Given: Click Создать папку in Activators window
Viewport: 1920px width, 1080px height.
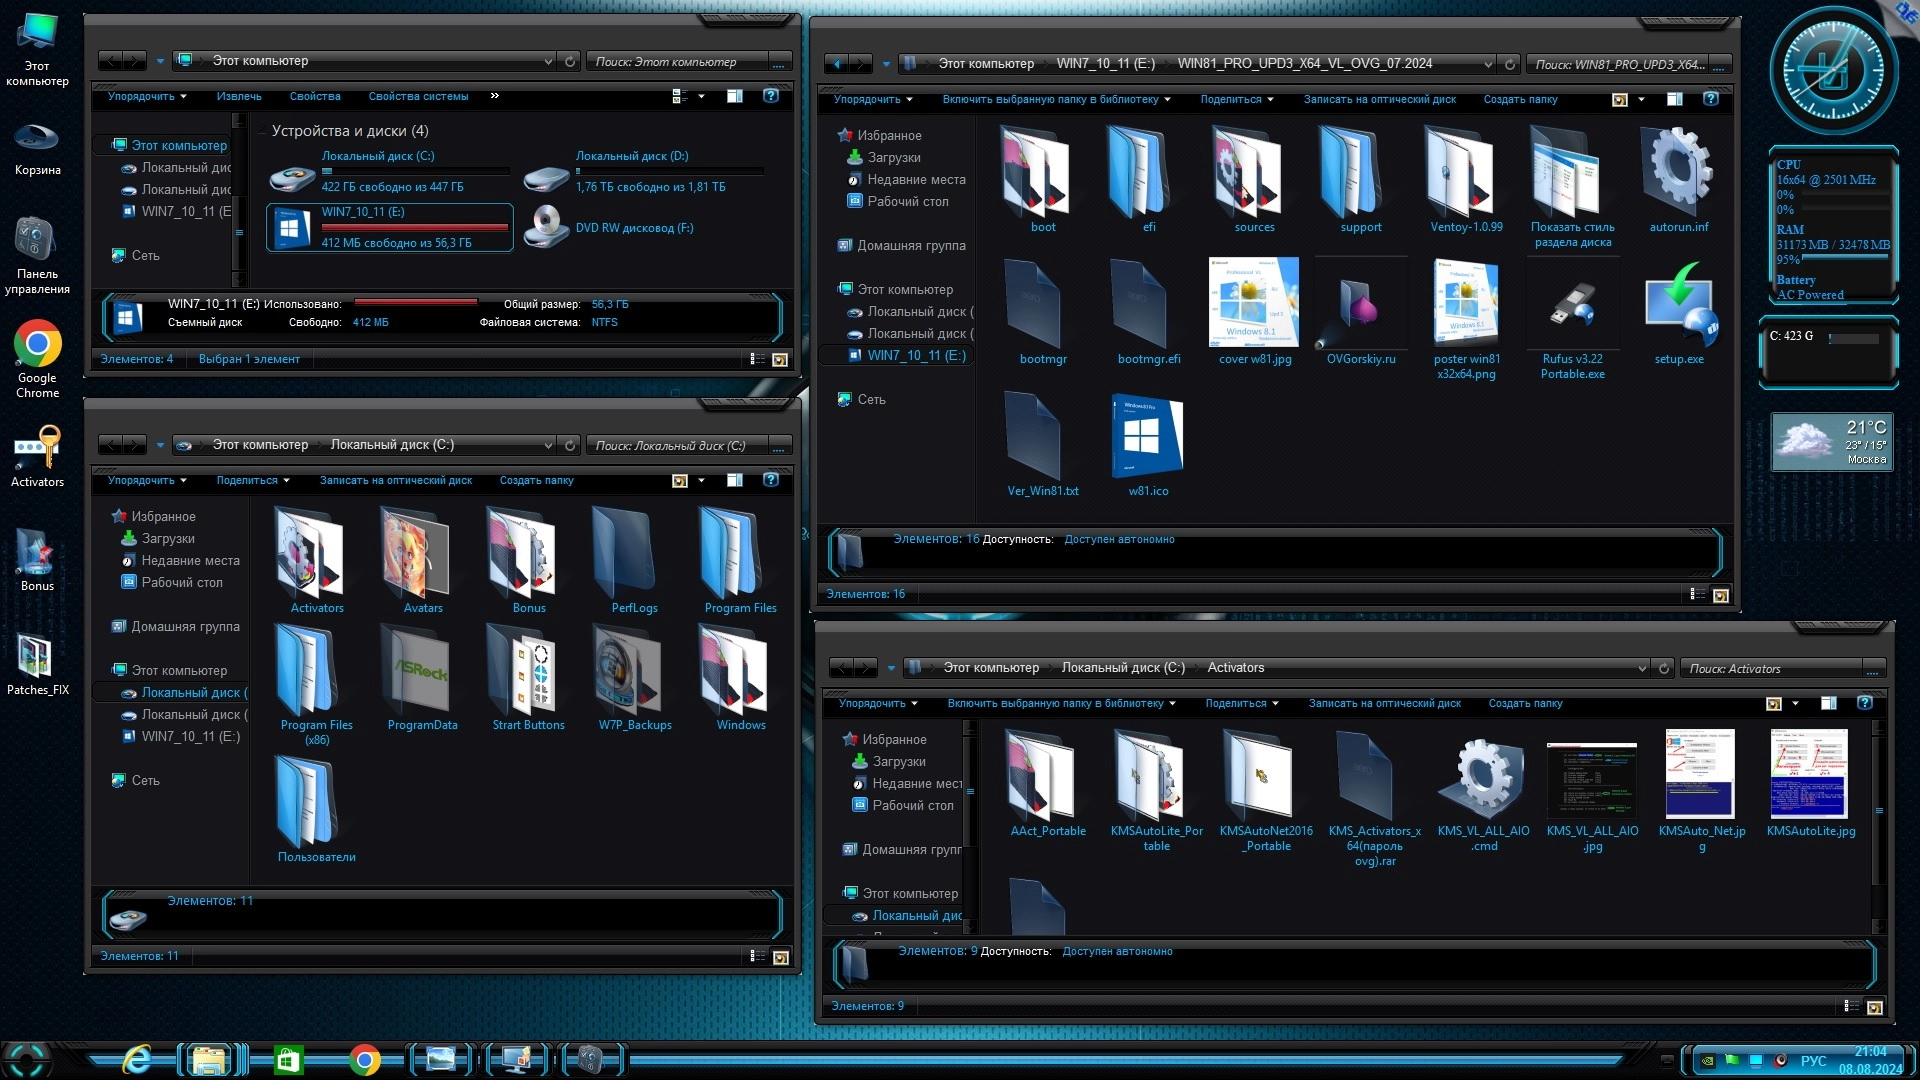Looking at the screenshot, I should [x=1525, y=703].
